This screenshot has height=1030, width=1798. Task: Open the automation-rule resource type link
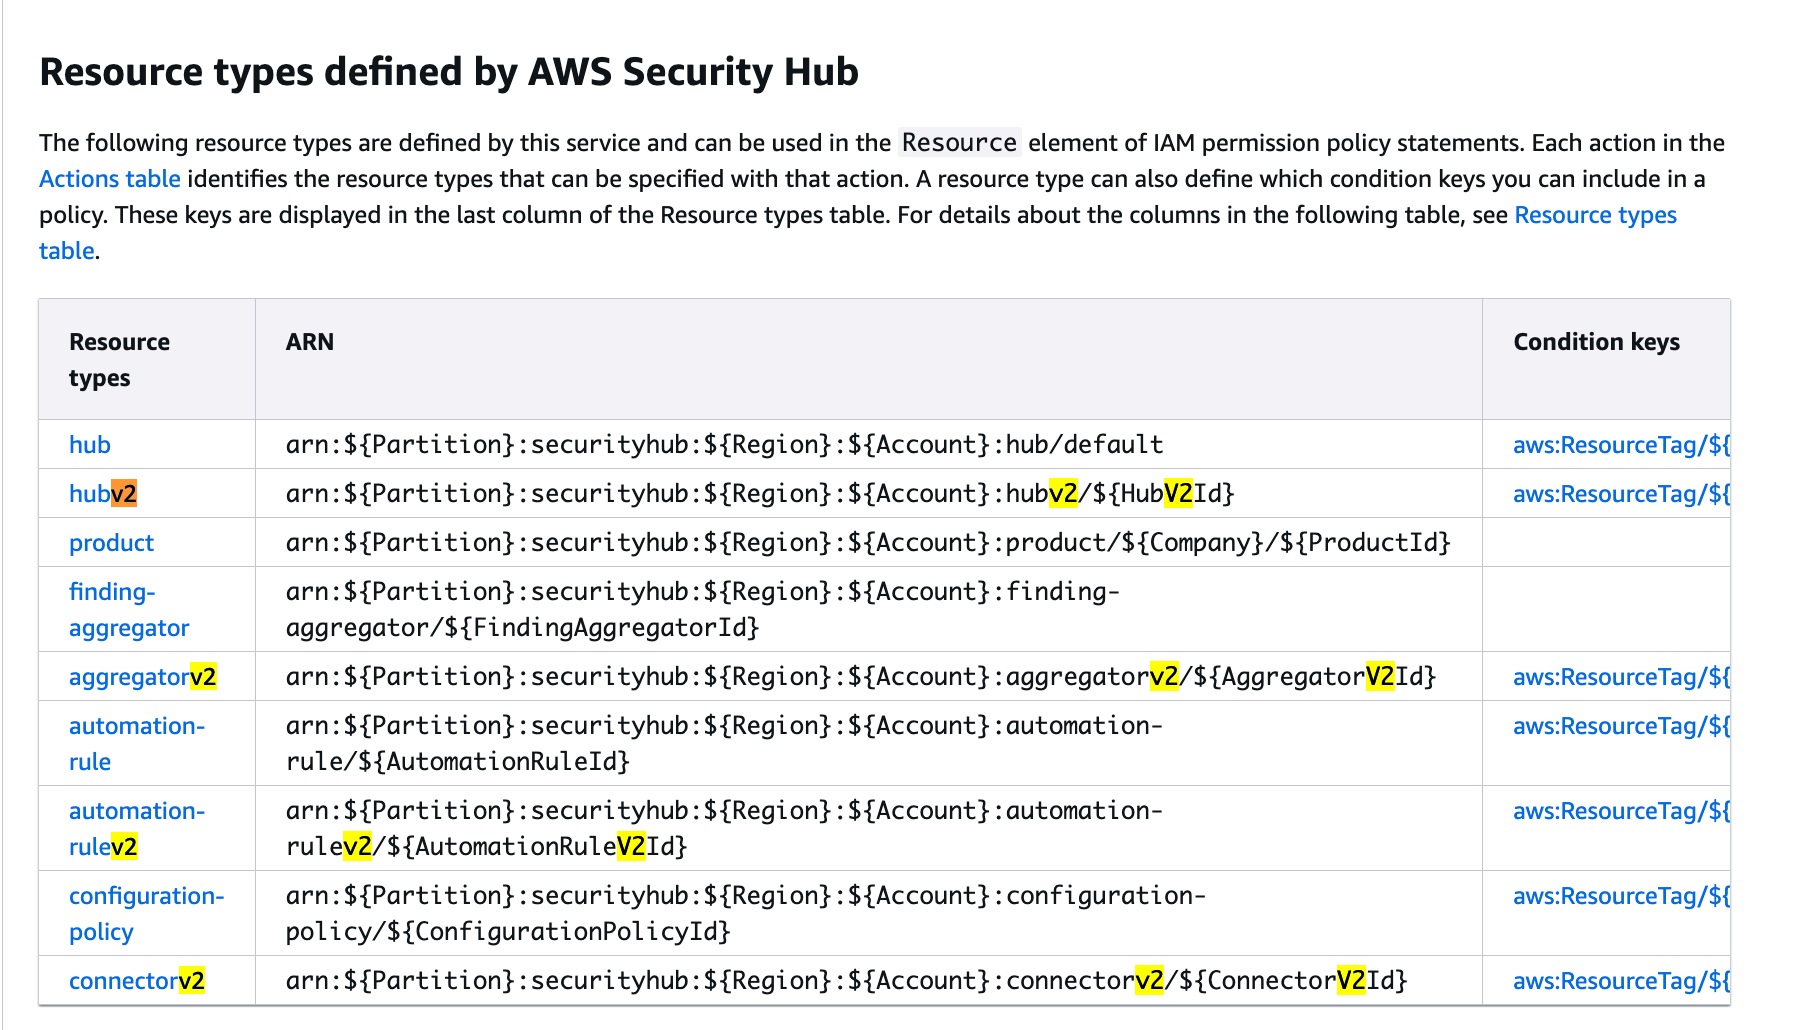pyautogui.click(x=137, y=744)
